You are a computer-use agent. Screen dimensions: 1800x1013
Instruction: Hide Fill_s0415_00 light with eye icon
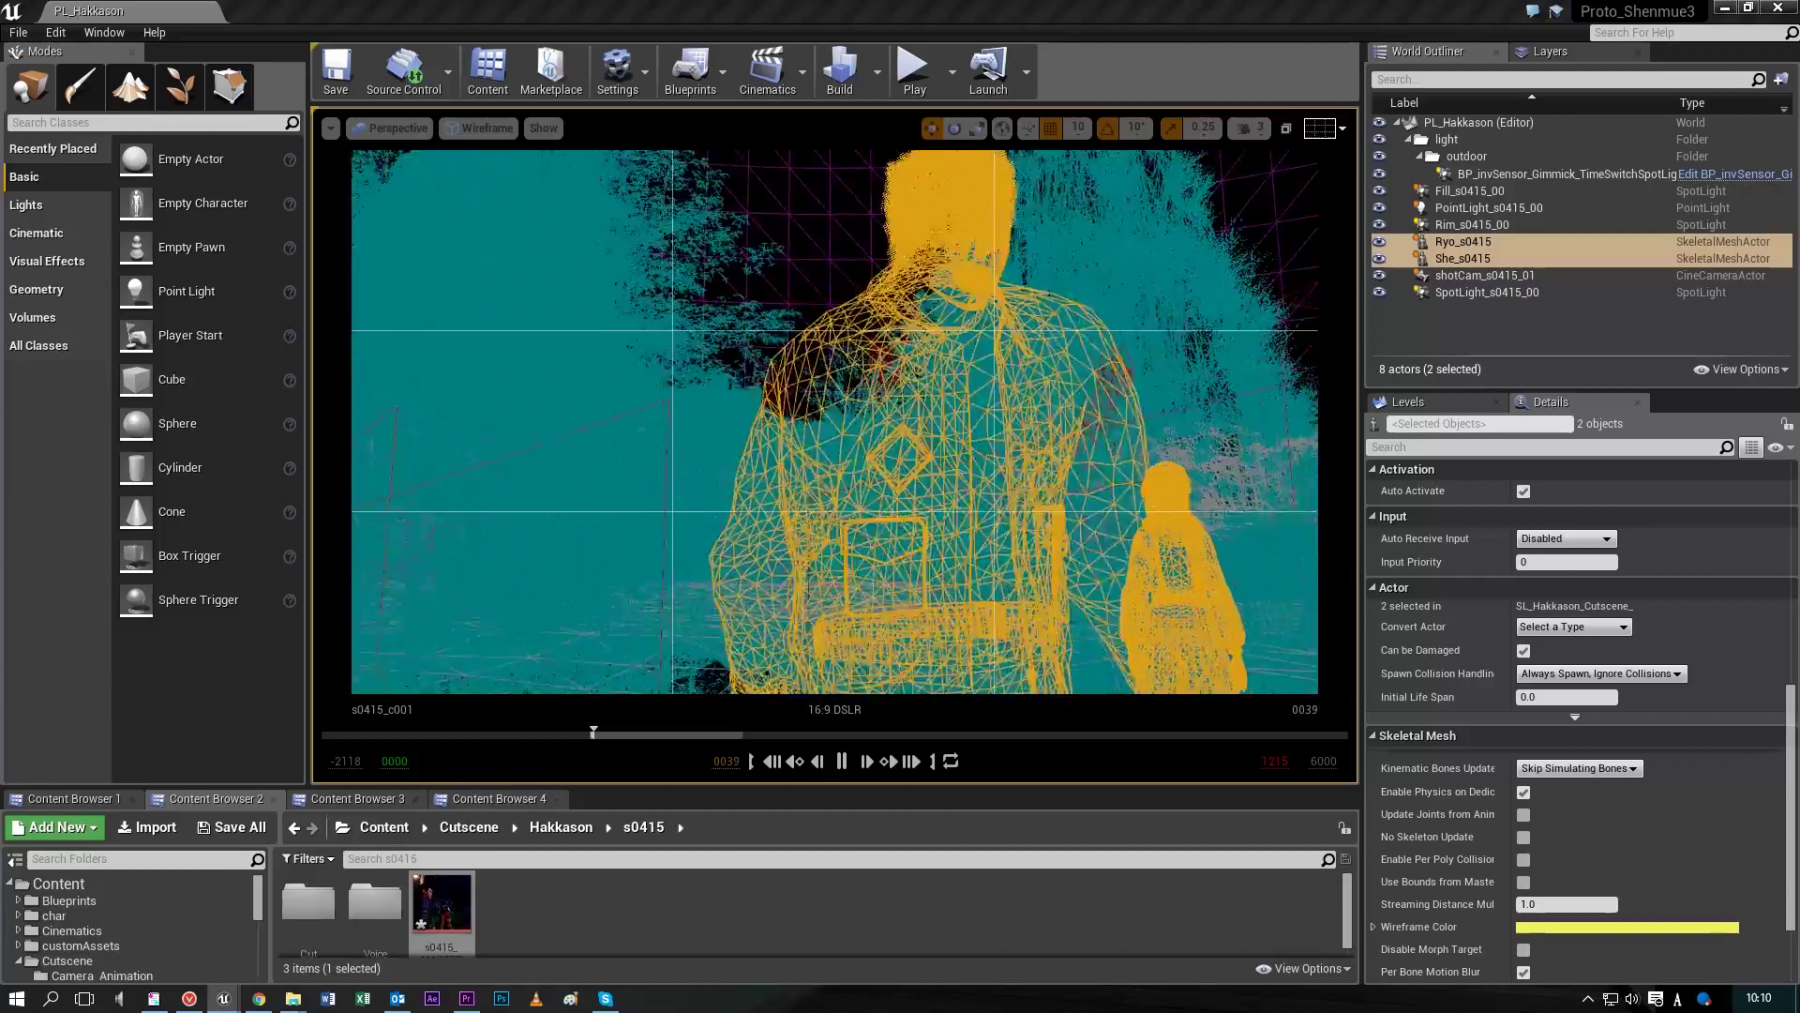(1379, 190)
